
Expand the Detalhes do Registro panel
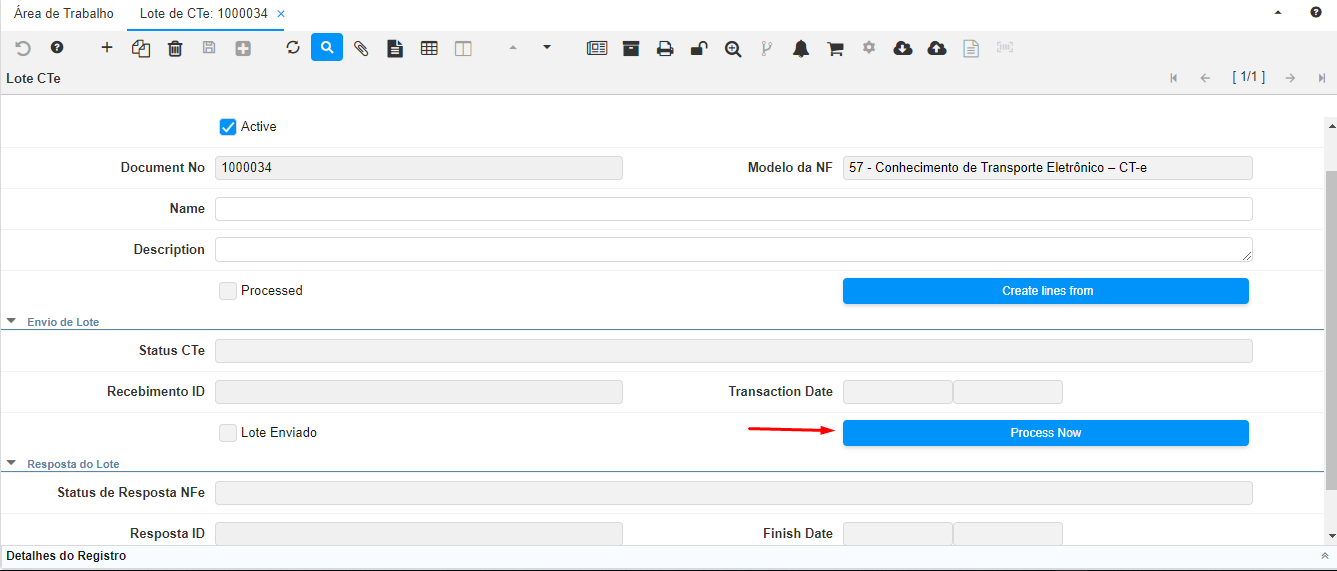pos(1324,556)
